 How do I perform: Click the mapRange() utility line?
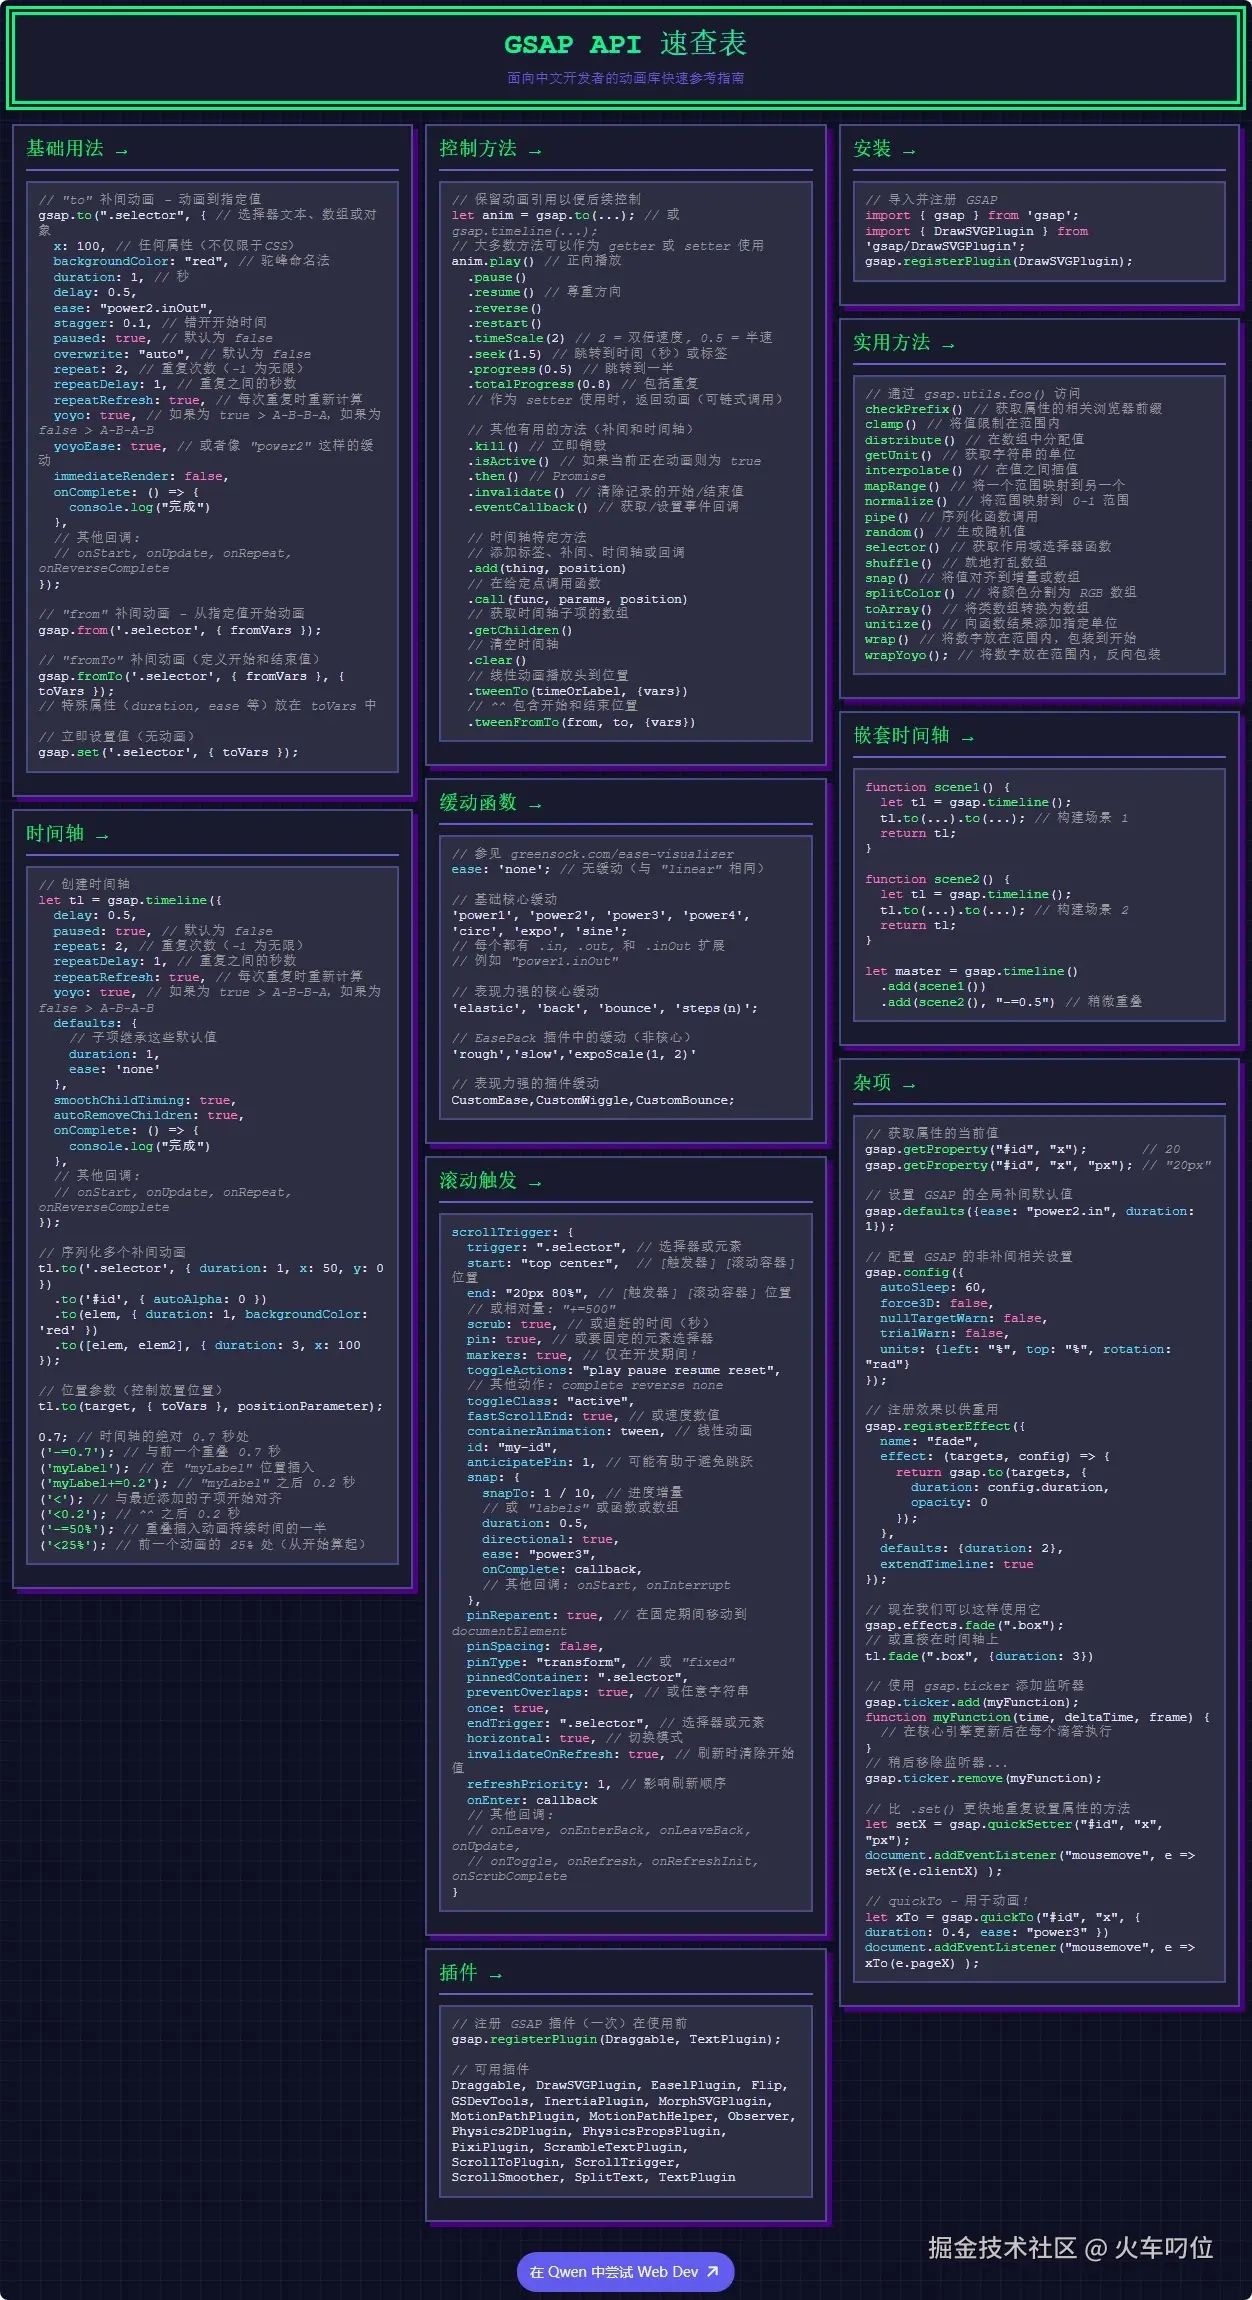coord(995,486)
